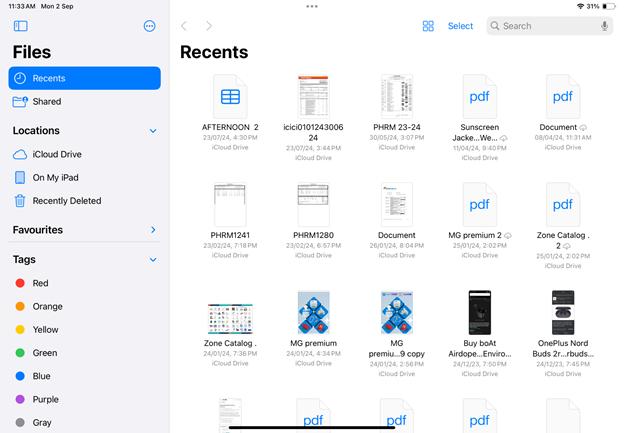Open iCloud Drive location

pos(84,154)
